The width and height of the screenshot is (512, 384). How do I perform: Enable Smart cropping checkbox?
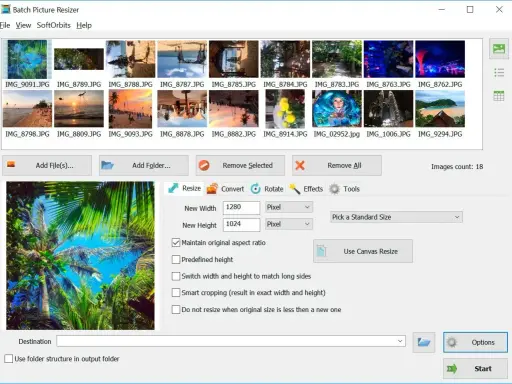(176, 292)
